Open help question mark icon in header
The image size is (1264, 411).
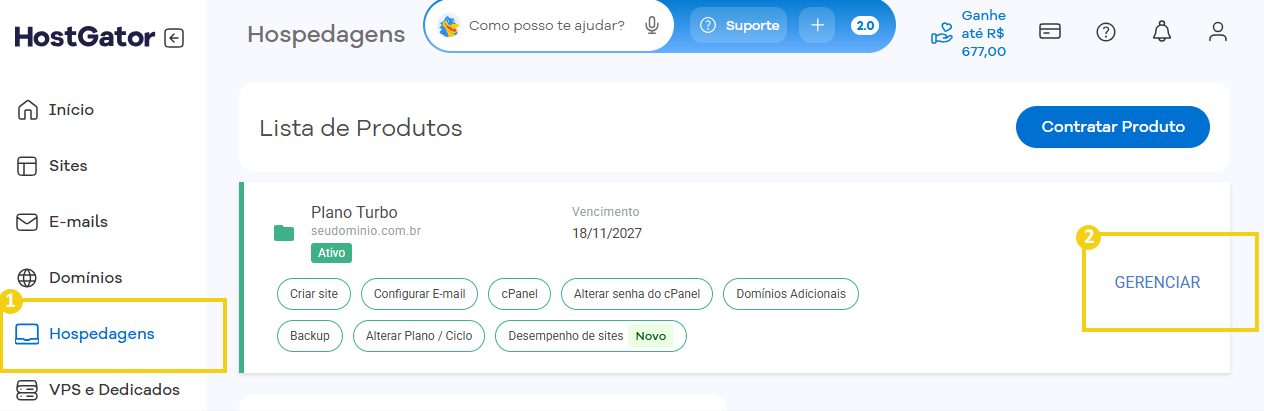[1106, 31]
